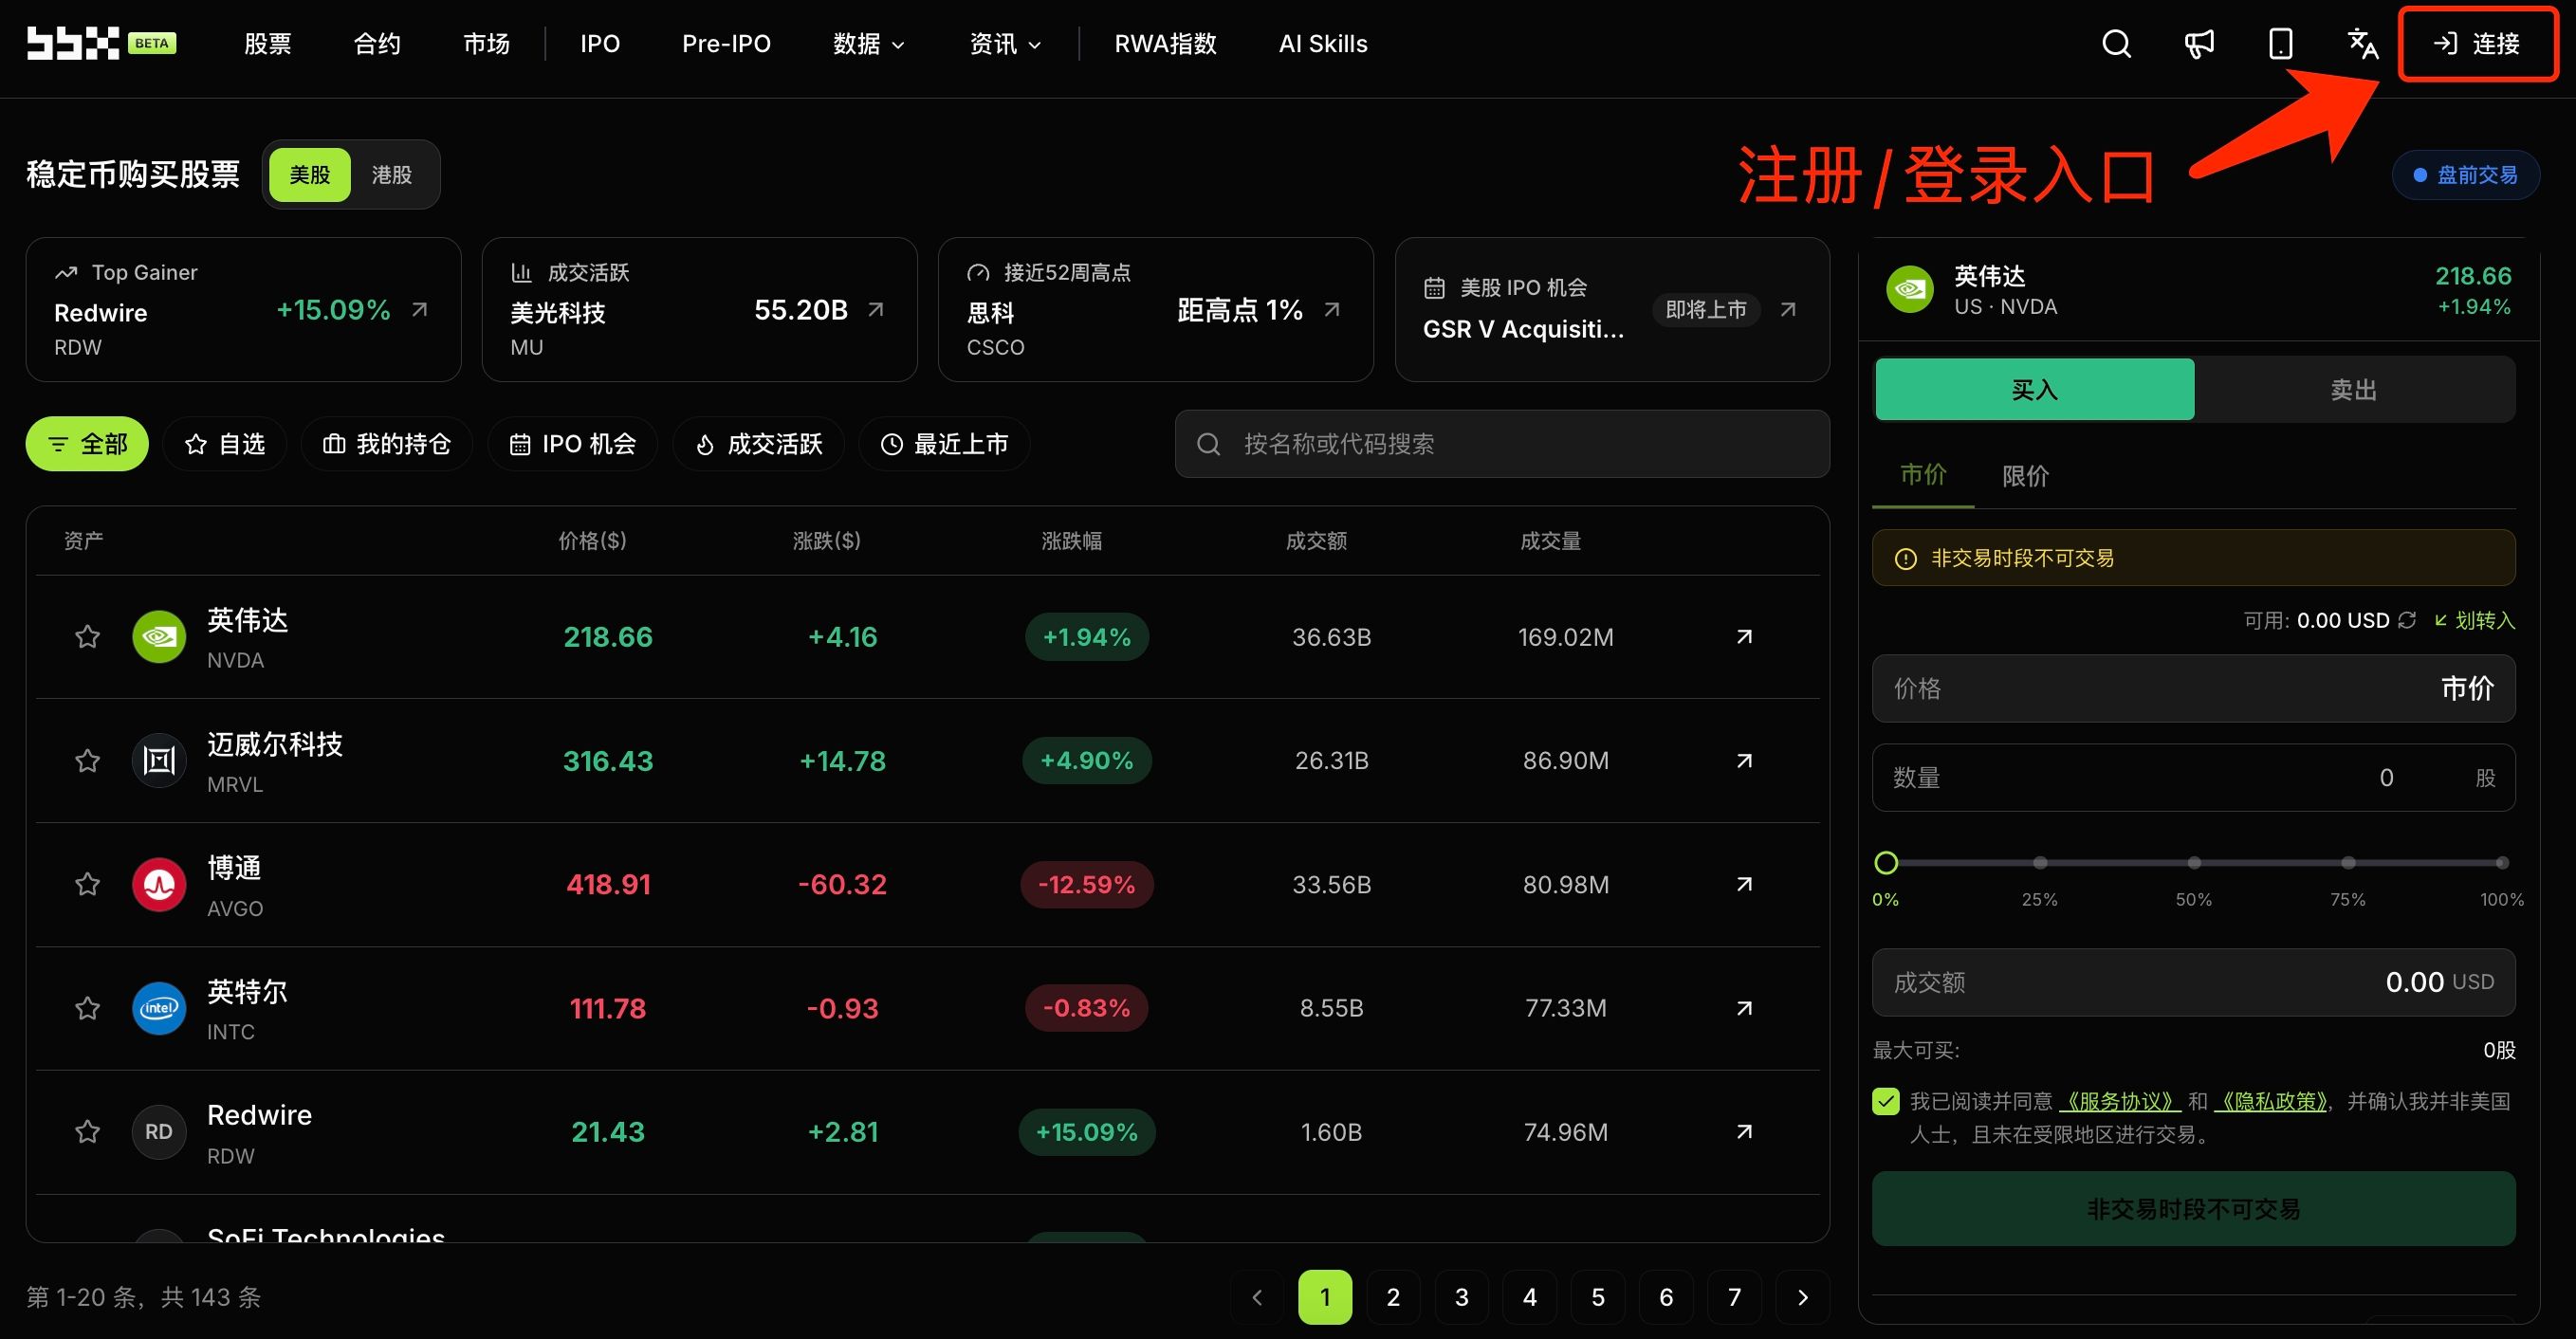This screenshot has height=1339, width=2576.
Task: Open the 市场 navigation item
Action: [487, 44]
